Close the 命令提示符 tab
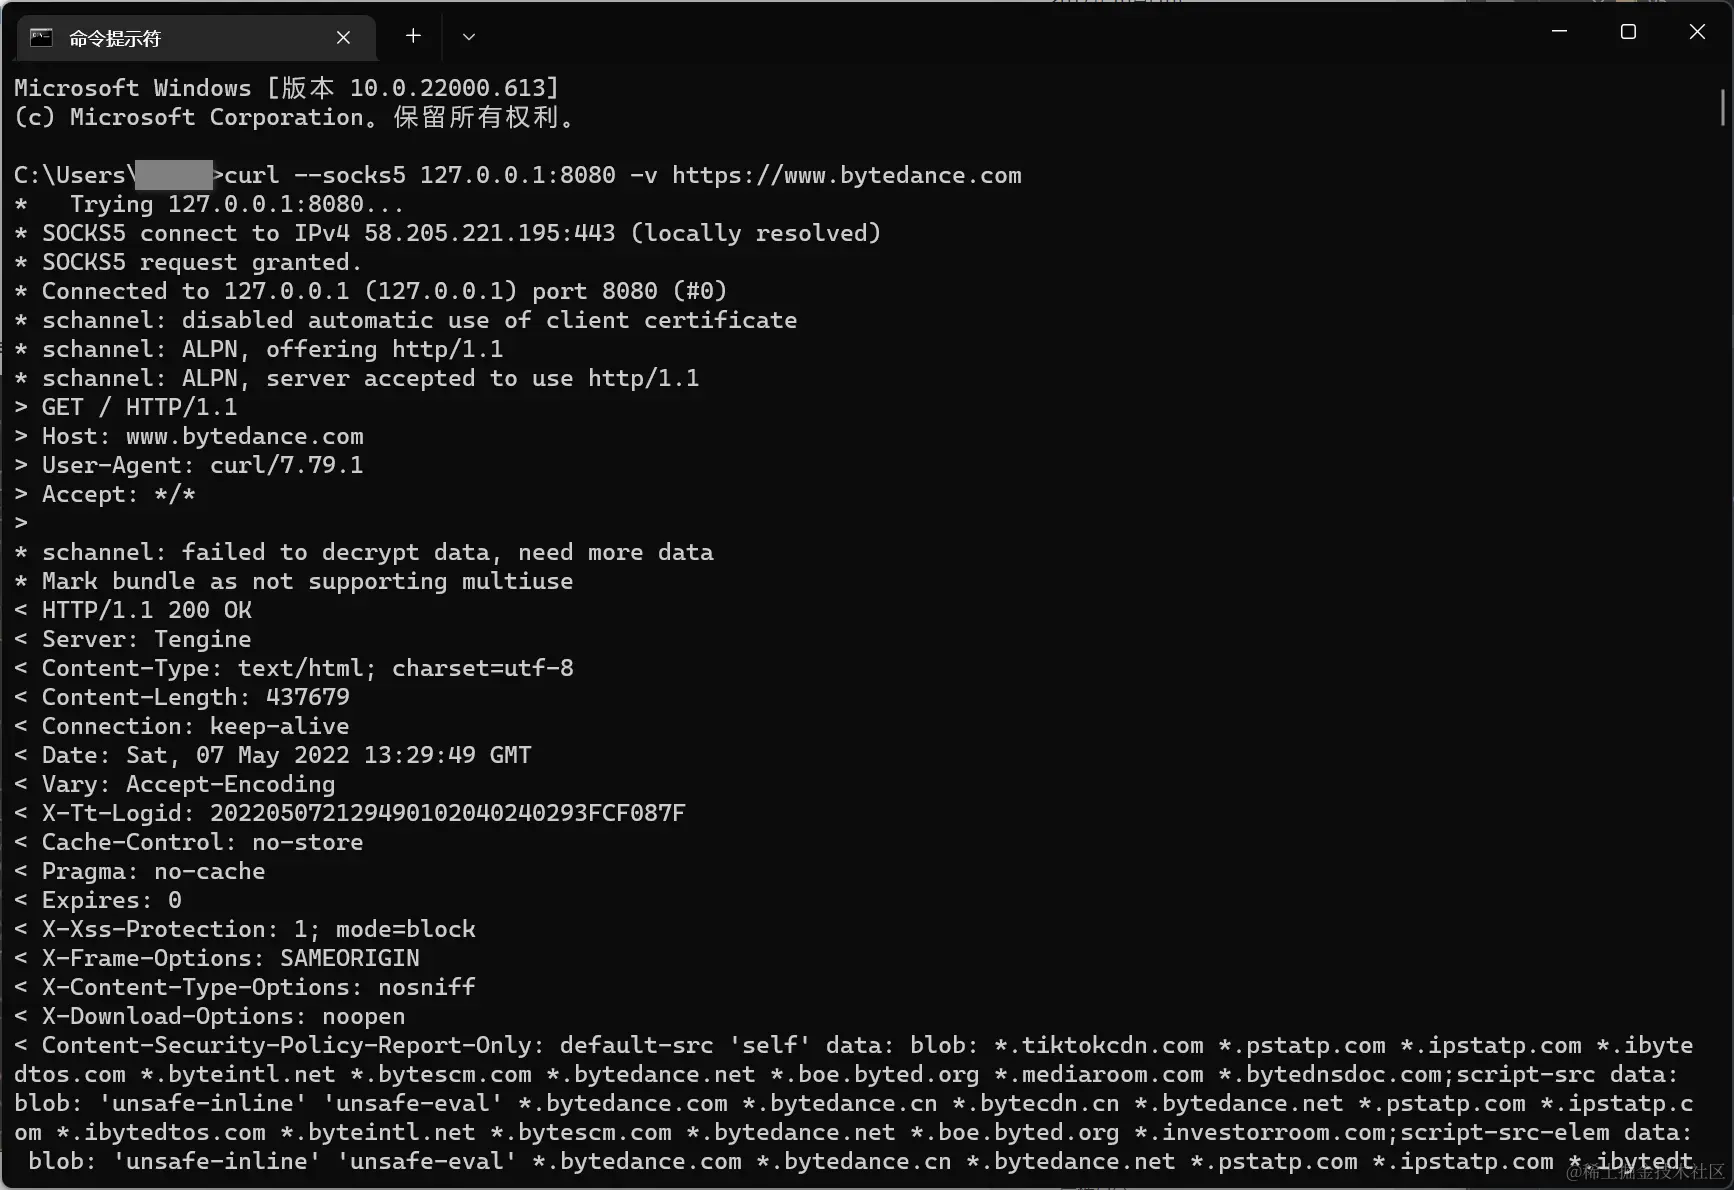The width and height of the screenshot is (1734, 1190). (343, 38)
